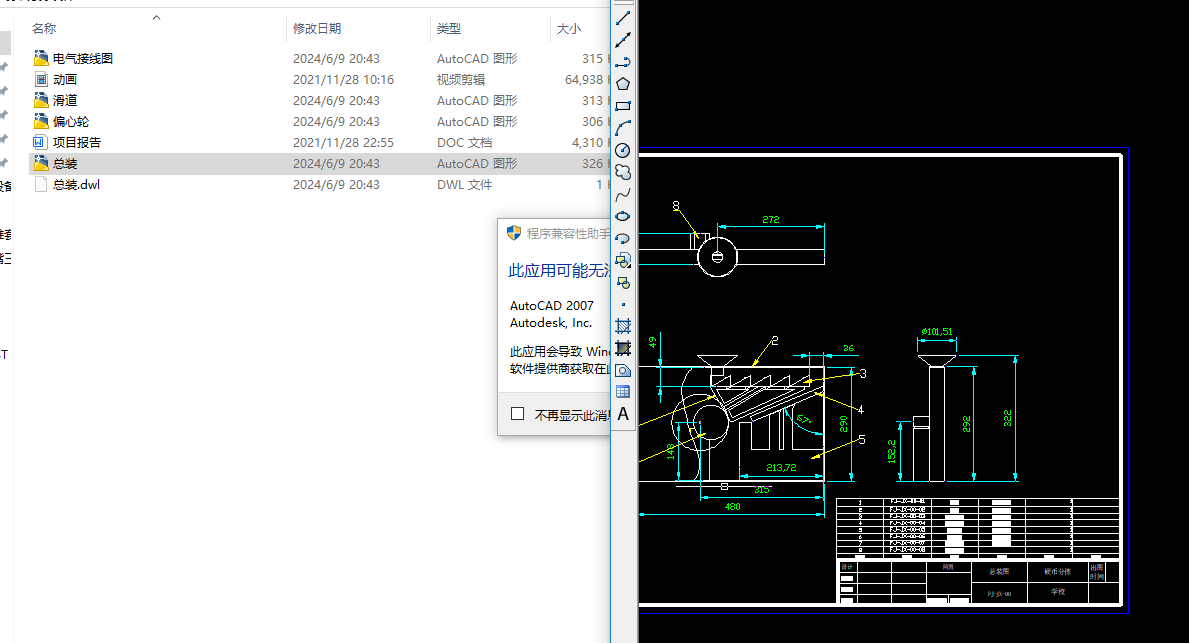Screen dimensions: 1189x643
Task: Check the 不再显示此消息 checkbox
Action: click(x=518, y=414)
